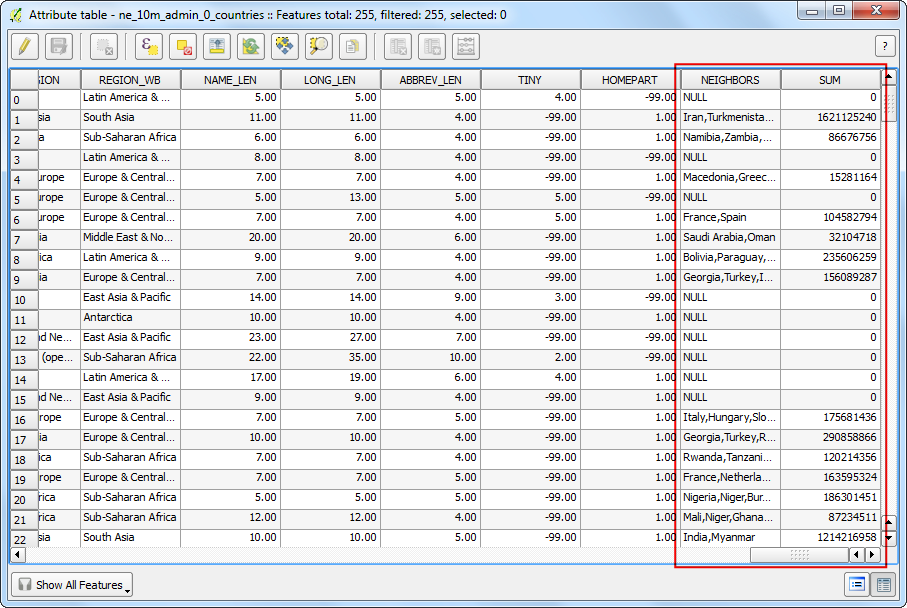Move selection to top of table
Viewport: 907px width, 608px height.
click(217, 46)
